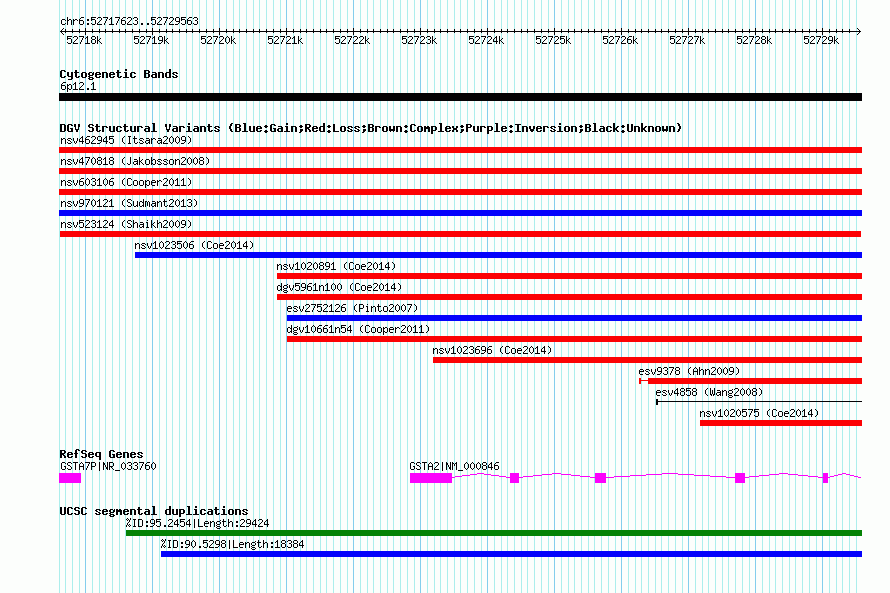This screenshot has height=593, width=890.
Task: Click the third GSTA2 exon square
Action: (x=601, y=478)
